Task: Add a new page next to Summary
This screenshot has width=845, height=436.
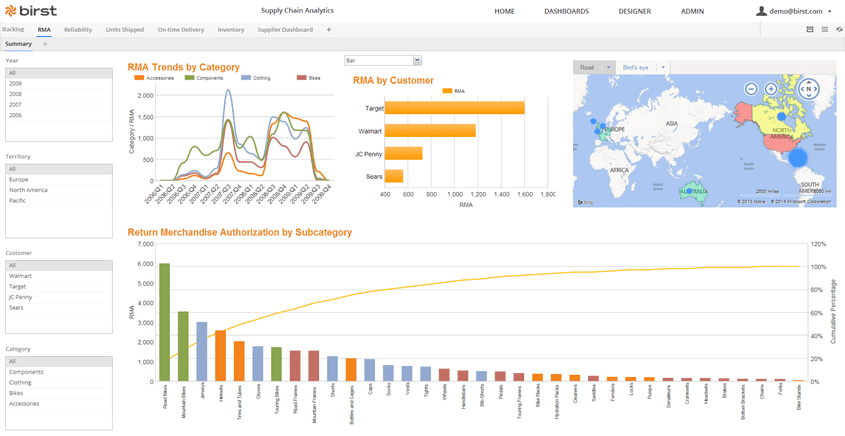Action: coord(45,44)
